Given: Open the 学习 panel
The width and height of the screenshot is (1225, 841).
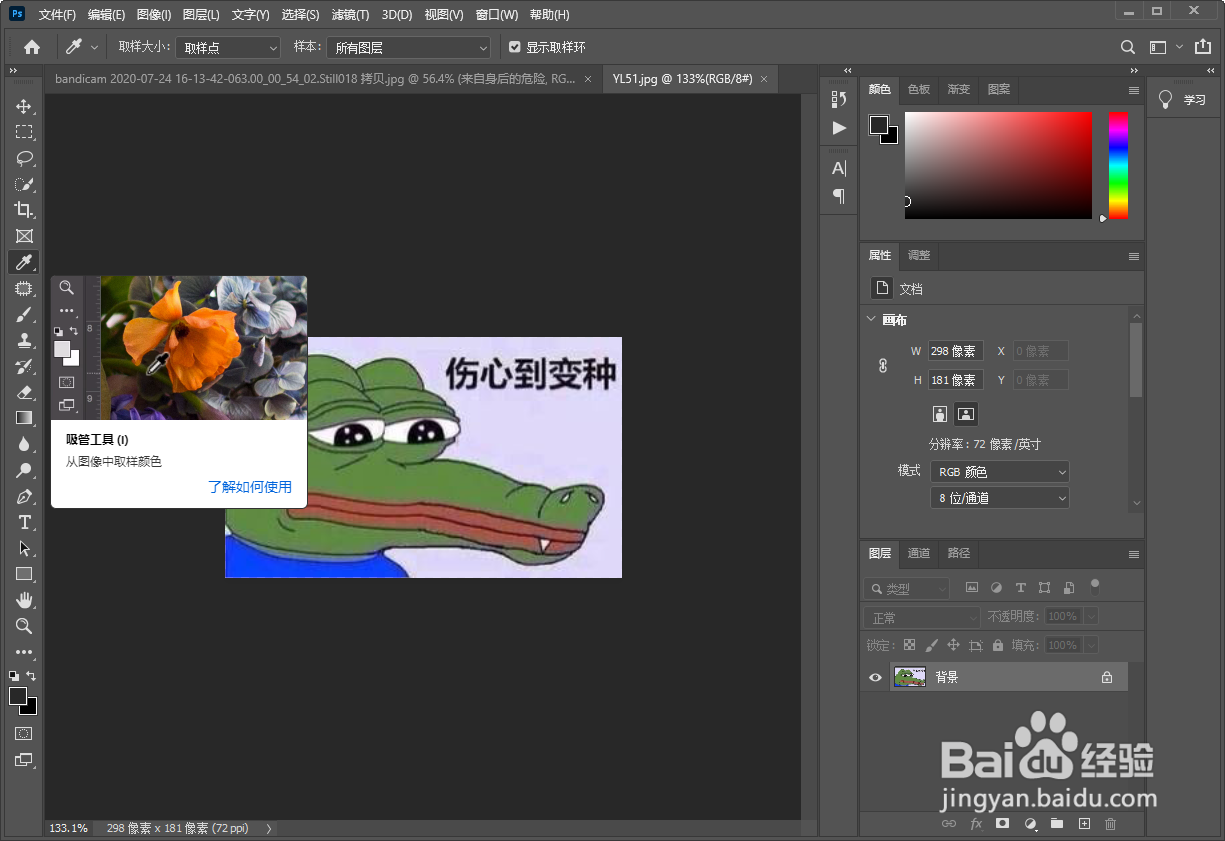Looking at the screenshot, I should click(1183, 100).
